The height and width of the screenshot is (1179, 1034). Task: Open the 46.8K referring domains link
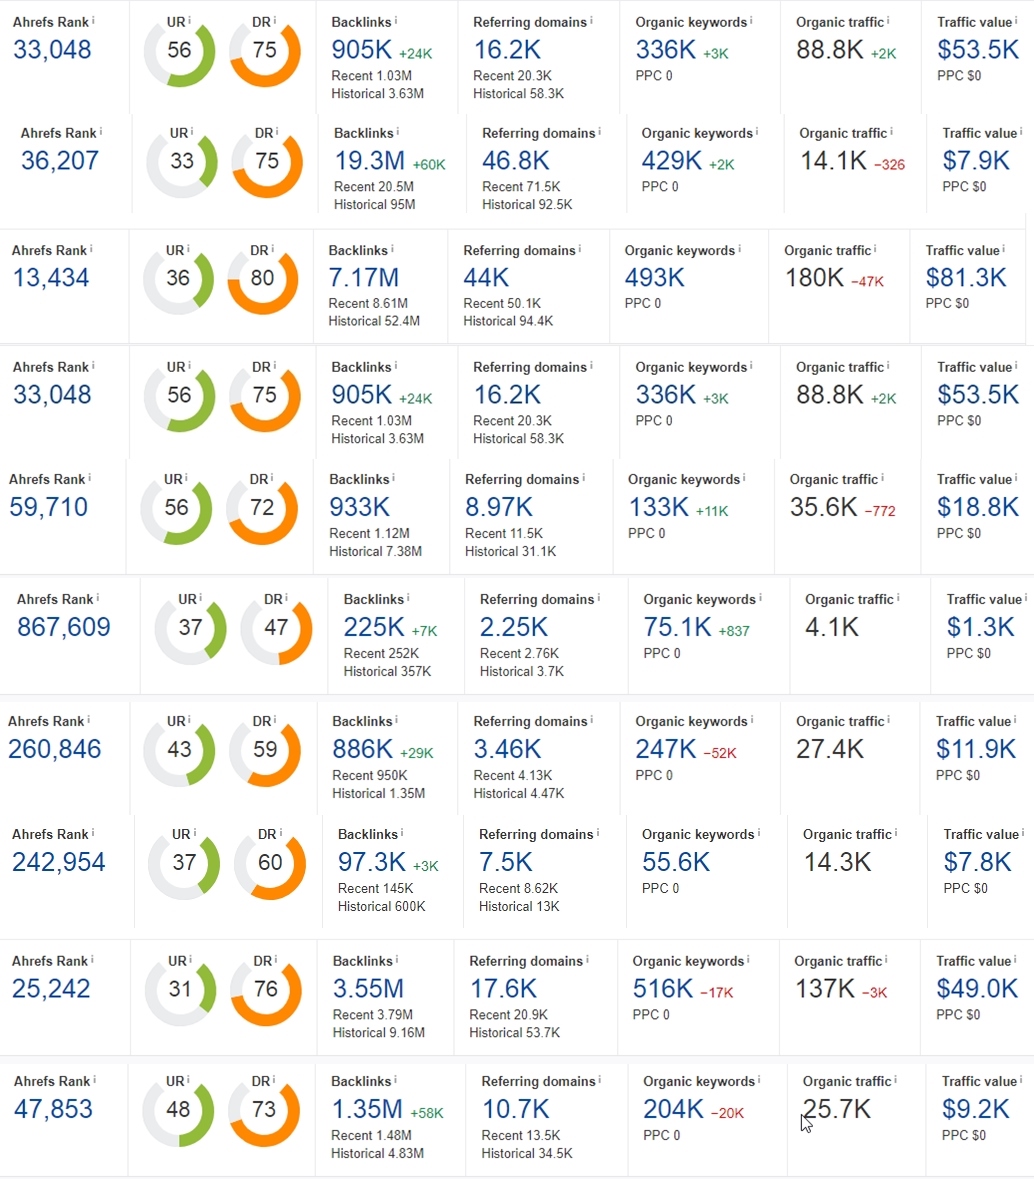515,160
